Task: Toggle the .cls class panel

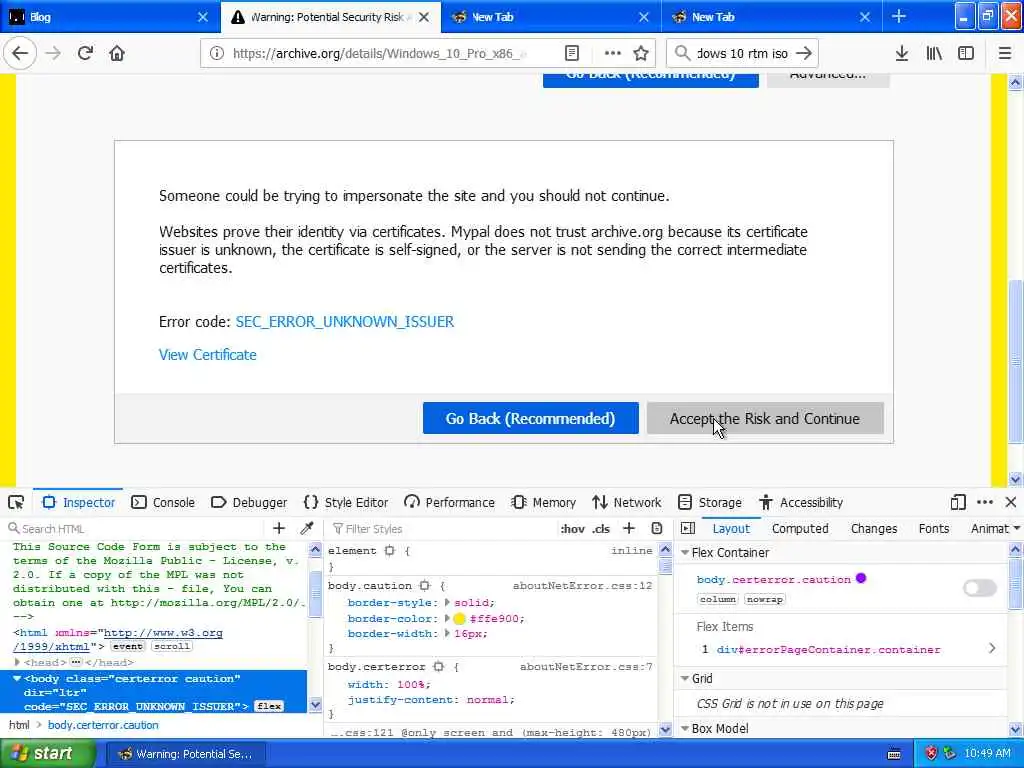Action: point(601,529)
